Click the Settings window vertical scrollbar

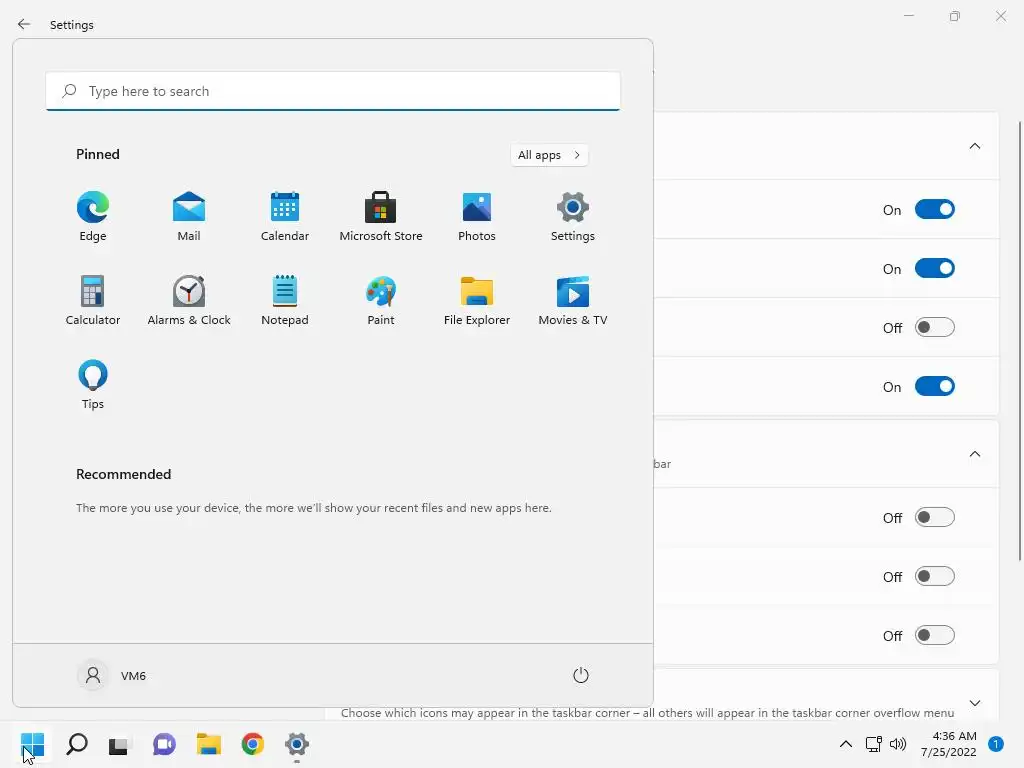click(1020, 340)
